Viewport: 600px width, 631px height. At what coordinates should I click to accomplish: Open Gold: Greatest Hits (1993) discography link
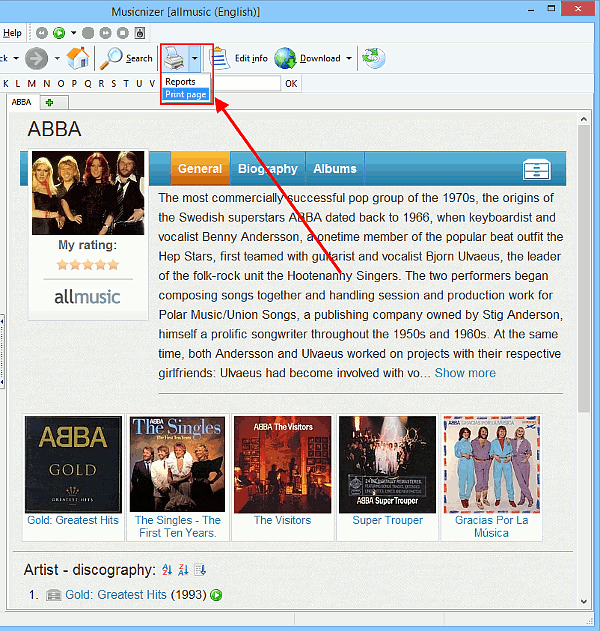[116, 595]
